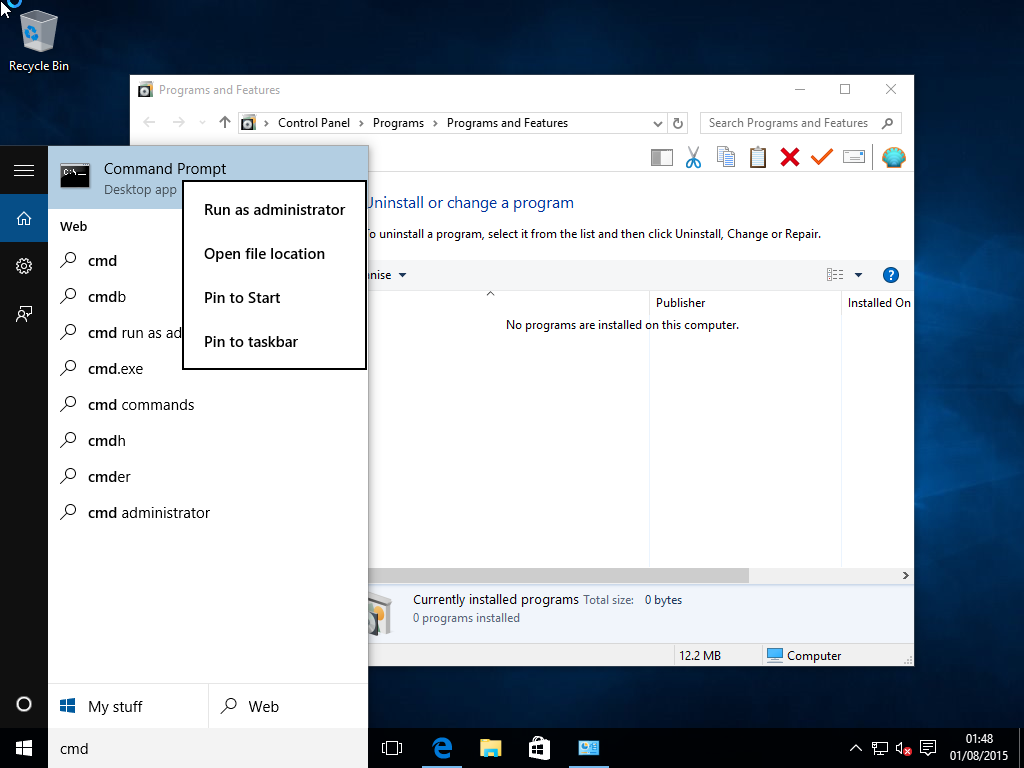Click the cmd commands web suggestion
Image resolution: width=1024 pixels, height=768 pixels.
click(x=208, y=404)
